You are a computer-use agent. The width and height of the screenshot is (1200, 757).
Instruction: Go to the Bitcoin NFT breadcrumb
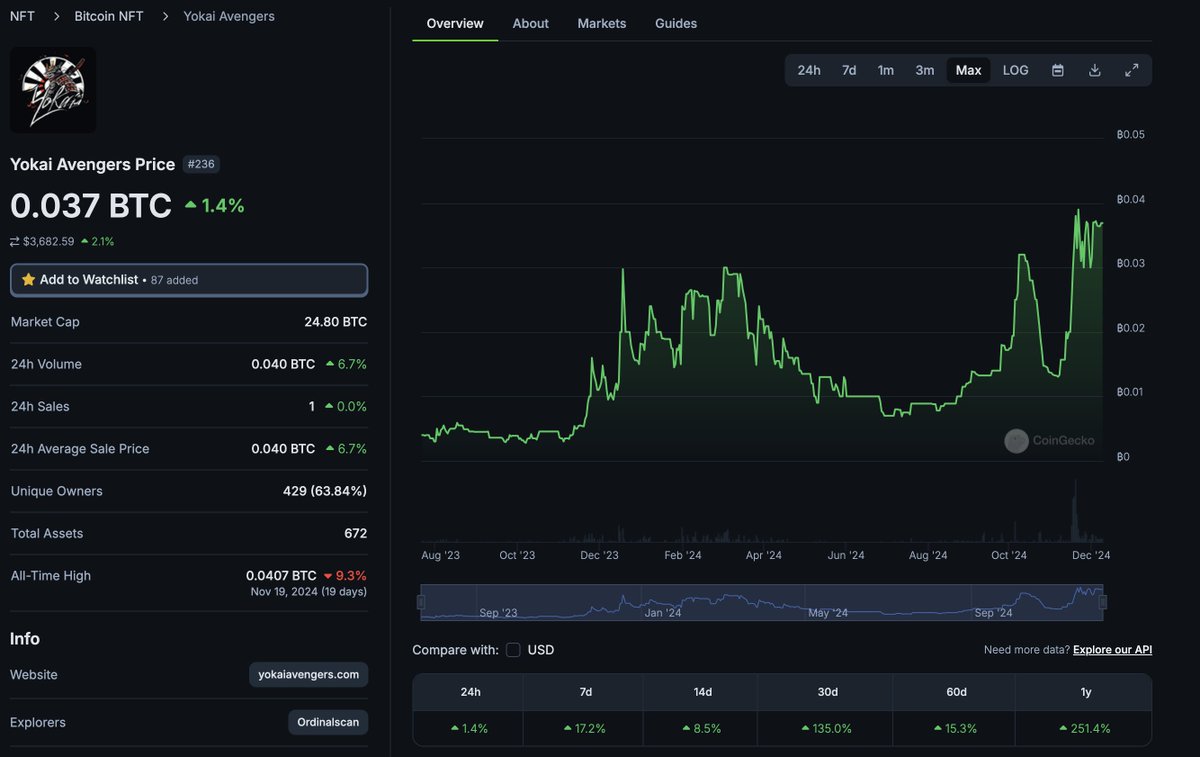pos(109,16)
